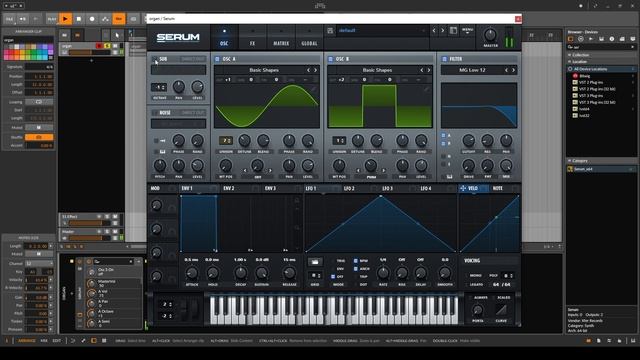
Task: Click the pointer tool icon in arranger
Action: [117, 35]
